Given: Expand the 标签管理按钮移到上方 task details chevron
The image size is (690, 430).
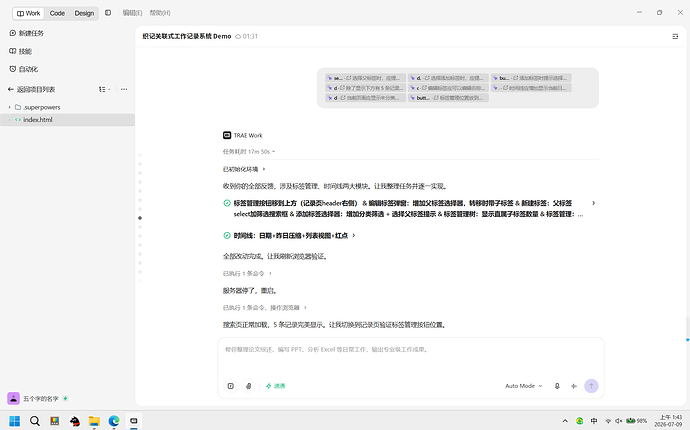Looking at the screenshot, I should pyautogui.click(x=593, y=203).
